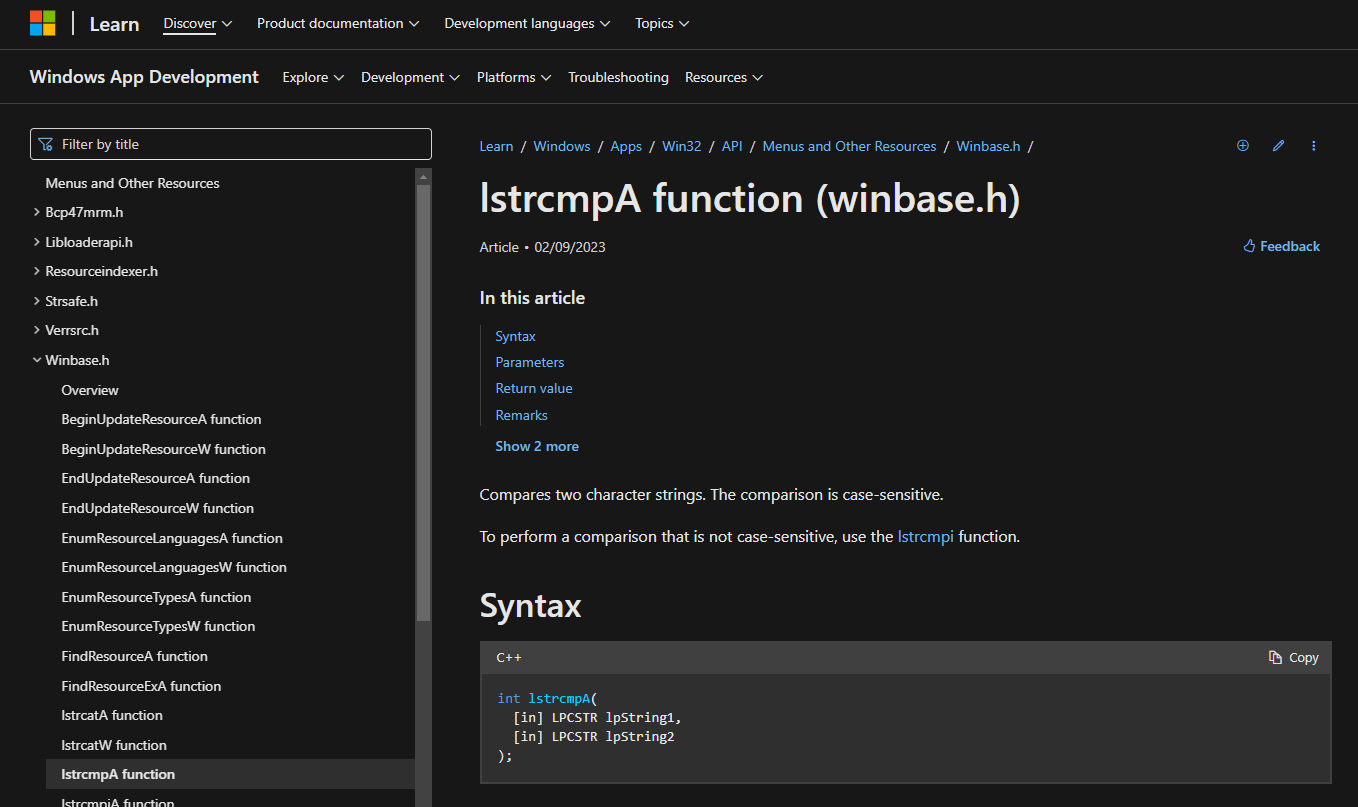Screen dimensions: 1358x807
Task: Open FindResourceA function
Action: click(x=134, y=656)
